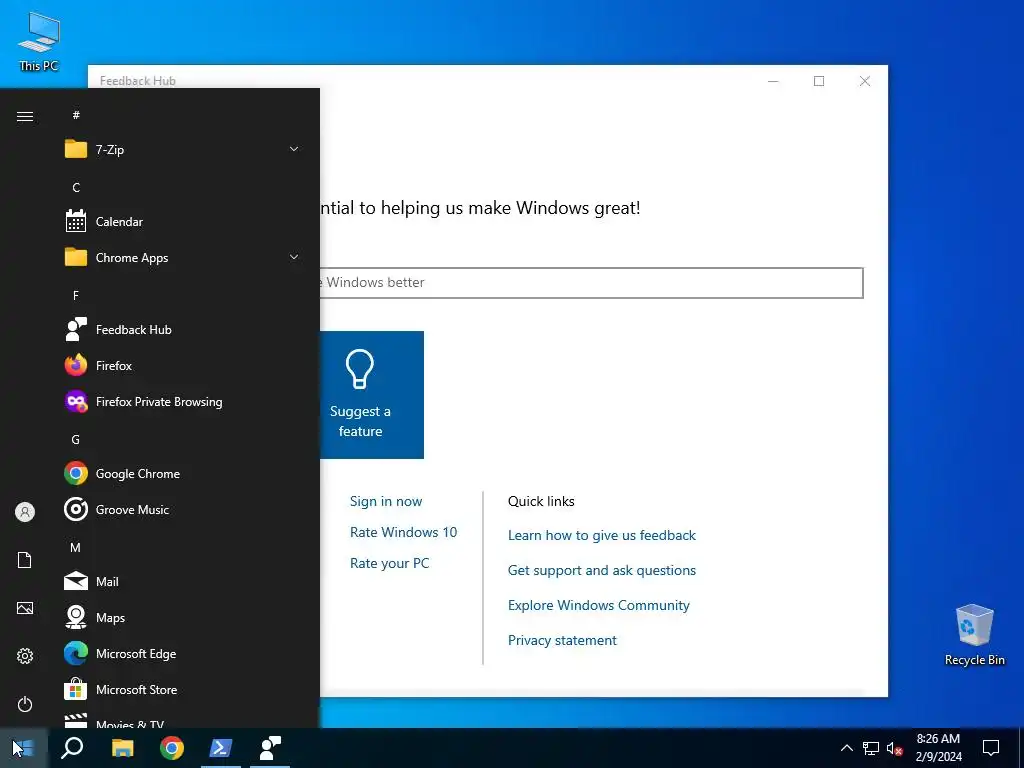The width and height of the screenshot is (1024, 768).
Task: Click the F letter header
Action: (x=76, y=295)
